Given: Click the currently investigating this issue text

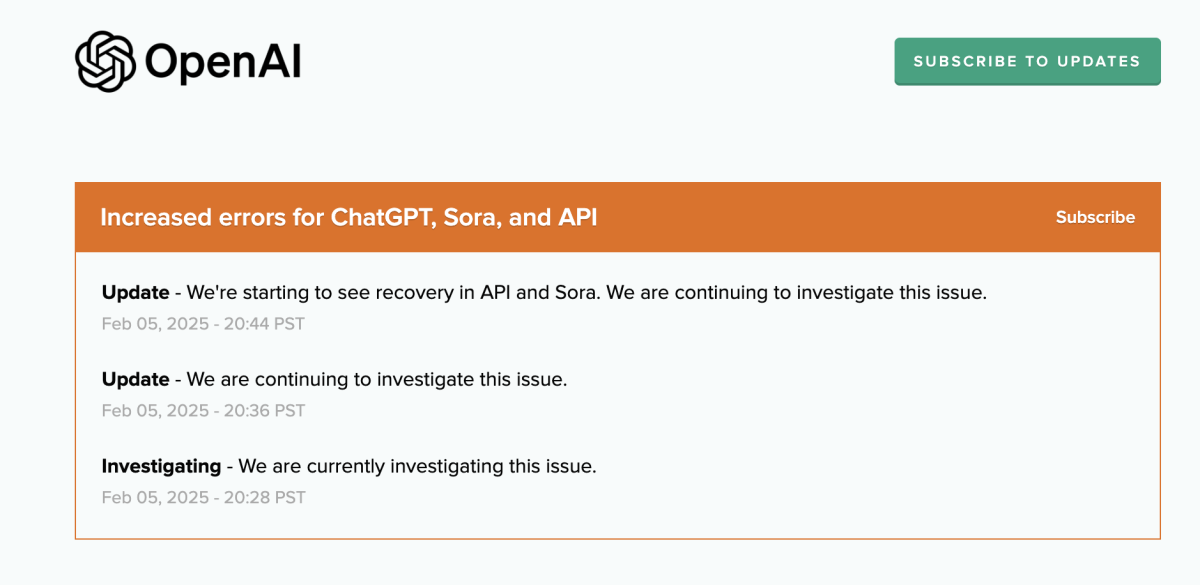Looking at the screenshot, I should pyautogui.click(x=417, y=466).
